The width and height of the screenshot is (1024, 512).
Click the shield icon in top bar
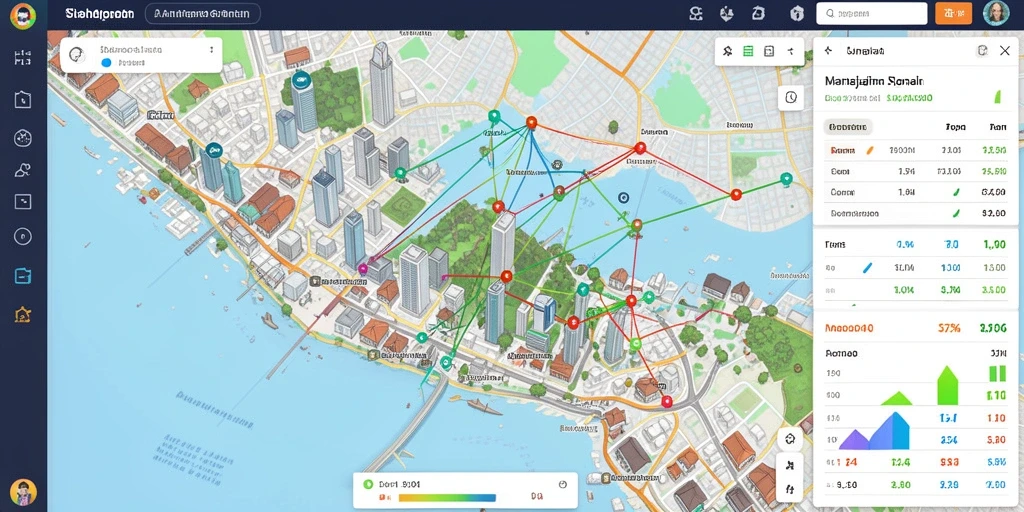796,13
